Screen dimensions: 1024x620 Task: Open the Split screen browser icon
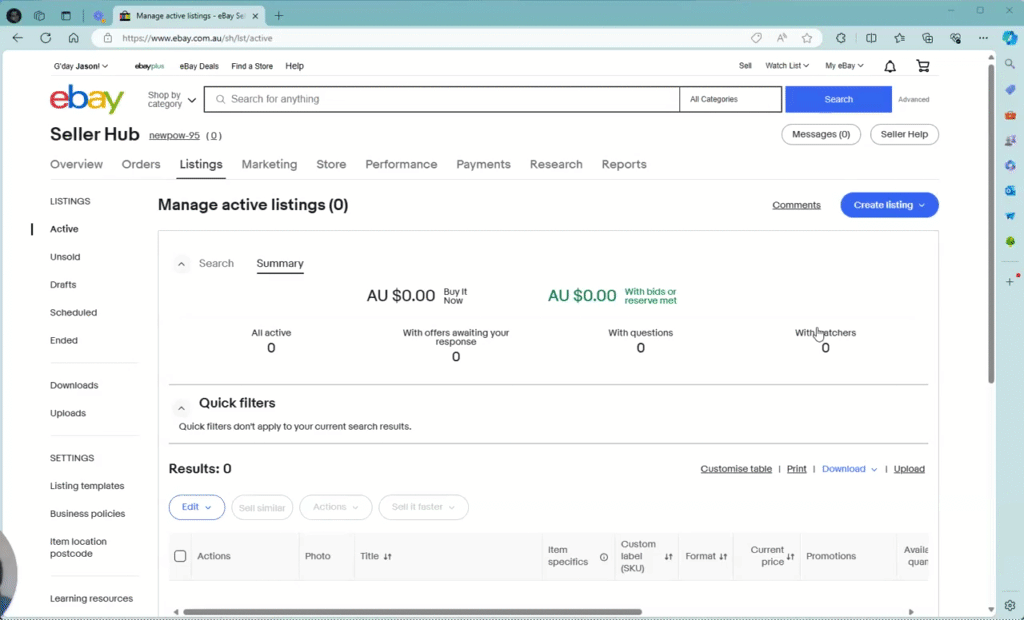click(871, 36)
